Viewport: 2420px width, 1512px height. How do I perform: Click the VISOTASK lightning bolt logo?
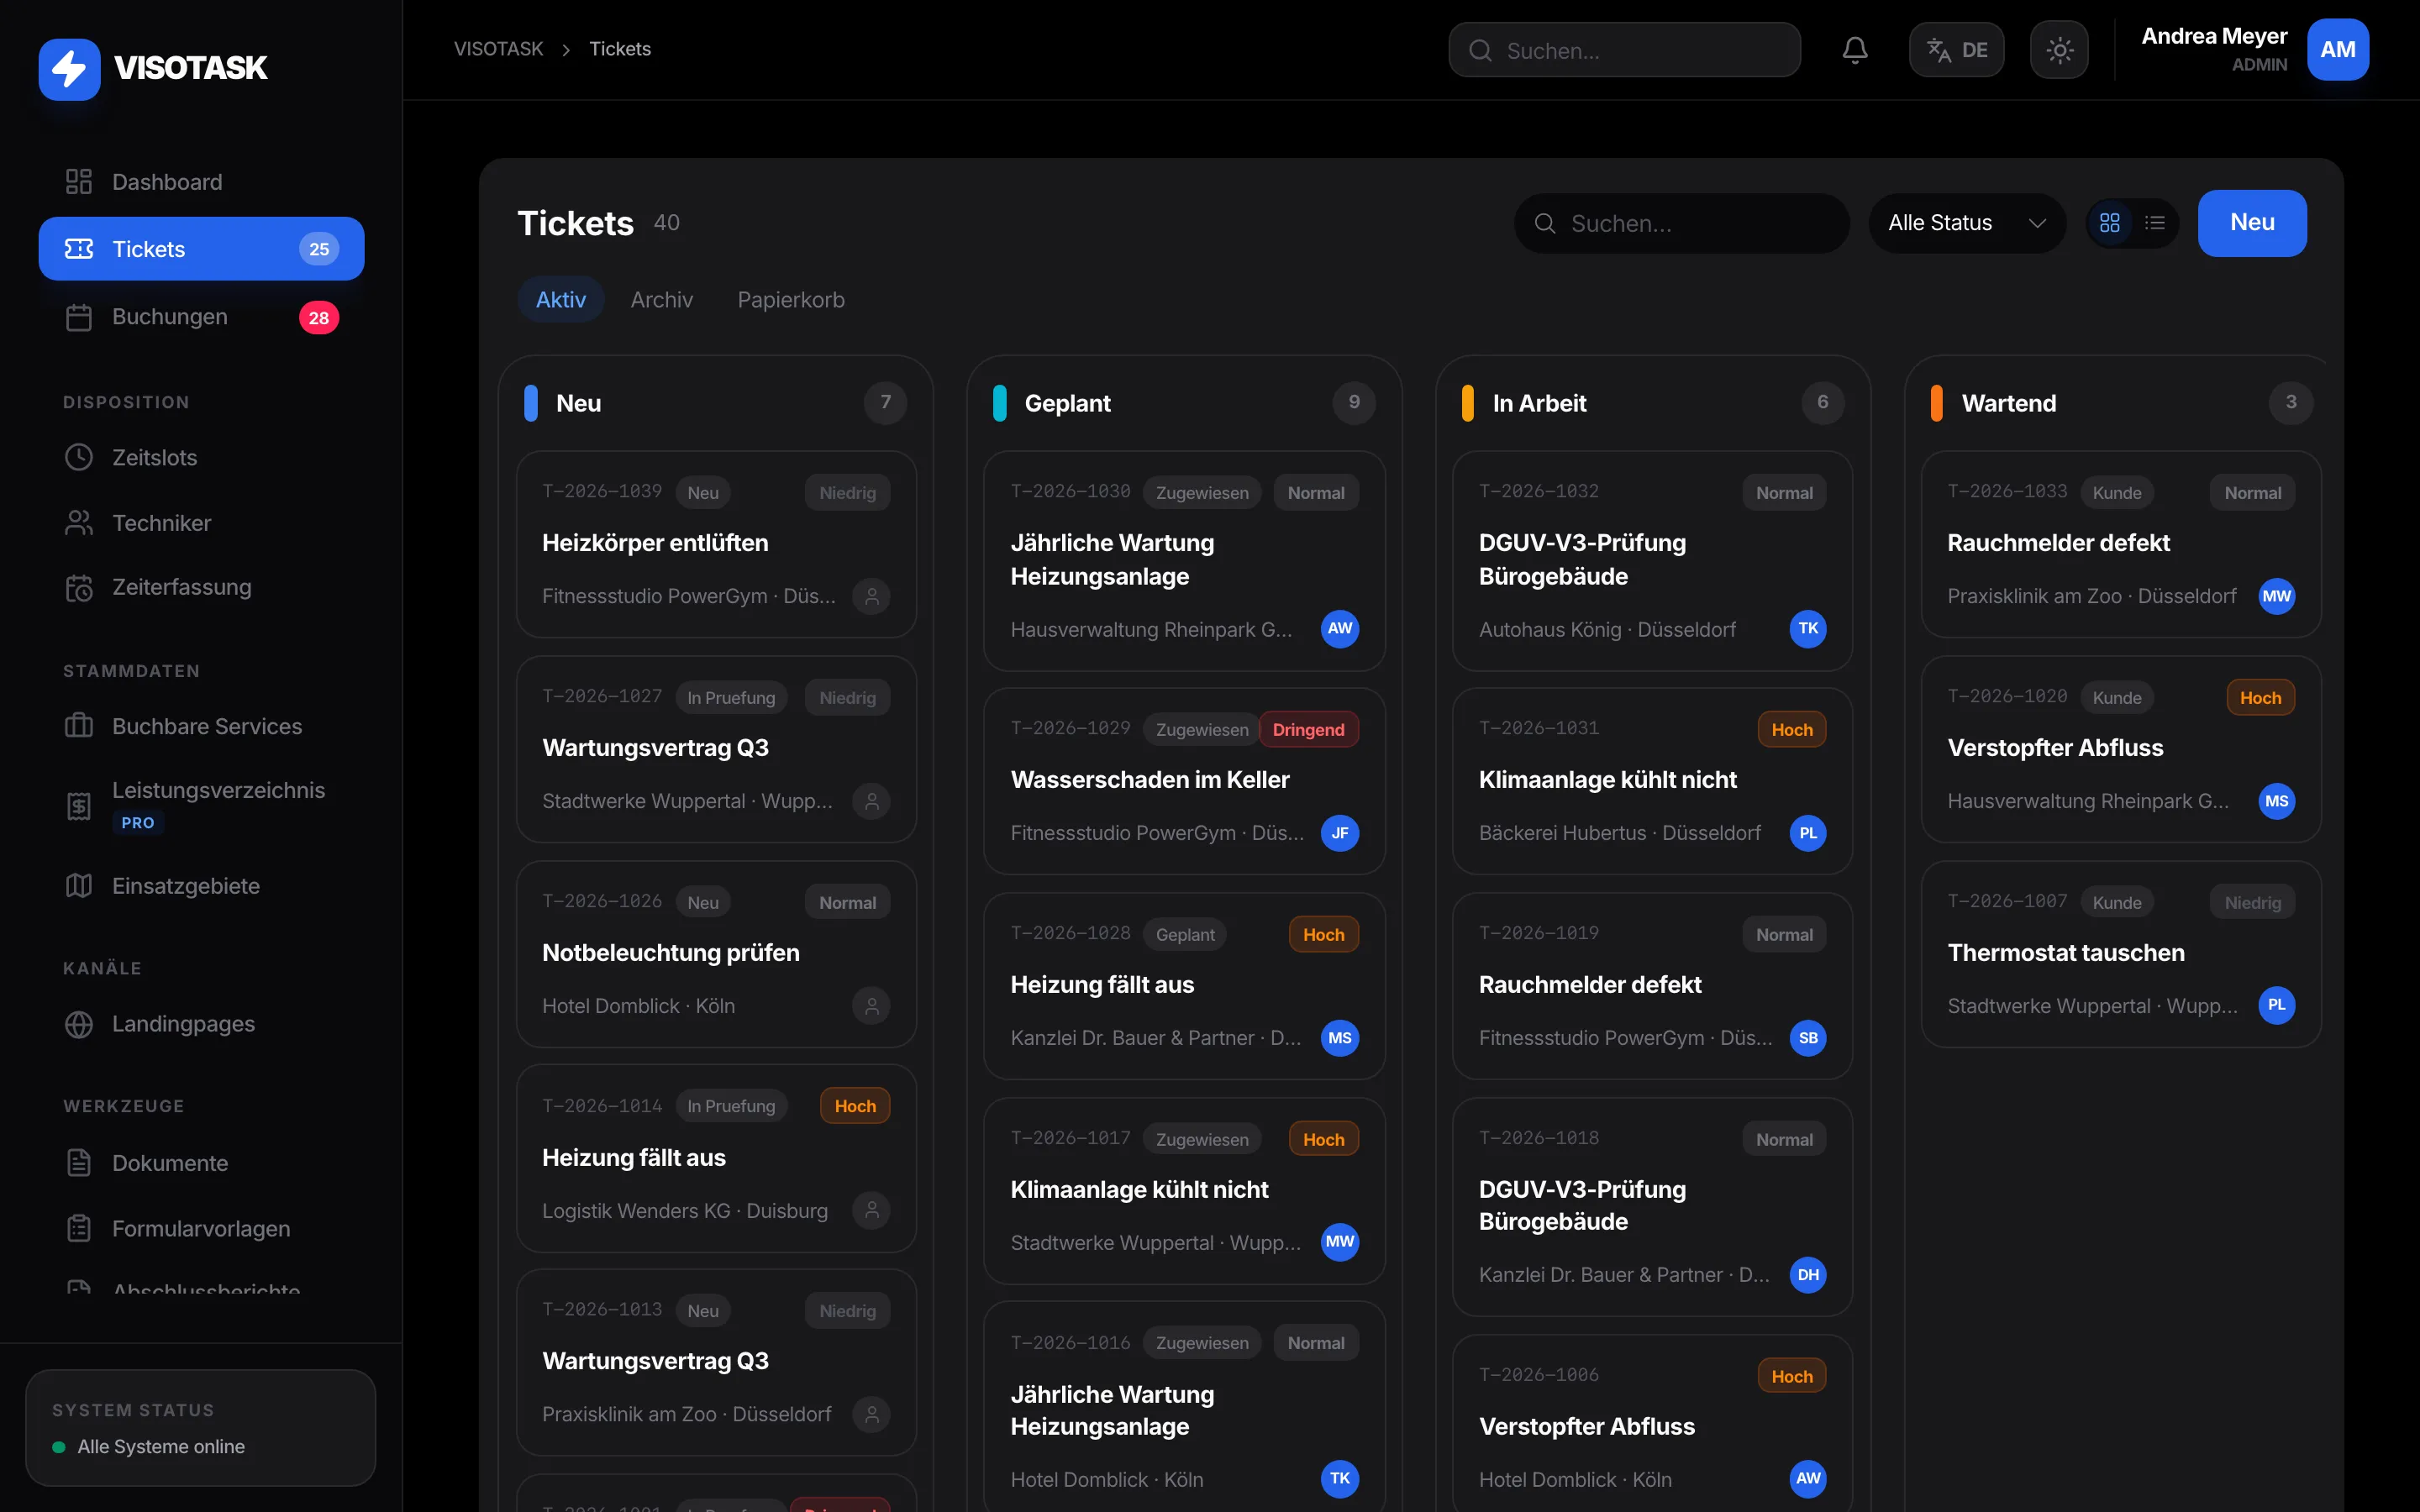(69, 69)
